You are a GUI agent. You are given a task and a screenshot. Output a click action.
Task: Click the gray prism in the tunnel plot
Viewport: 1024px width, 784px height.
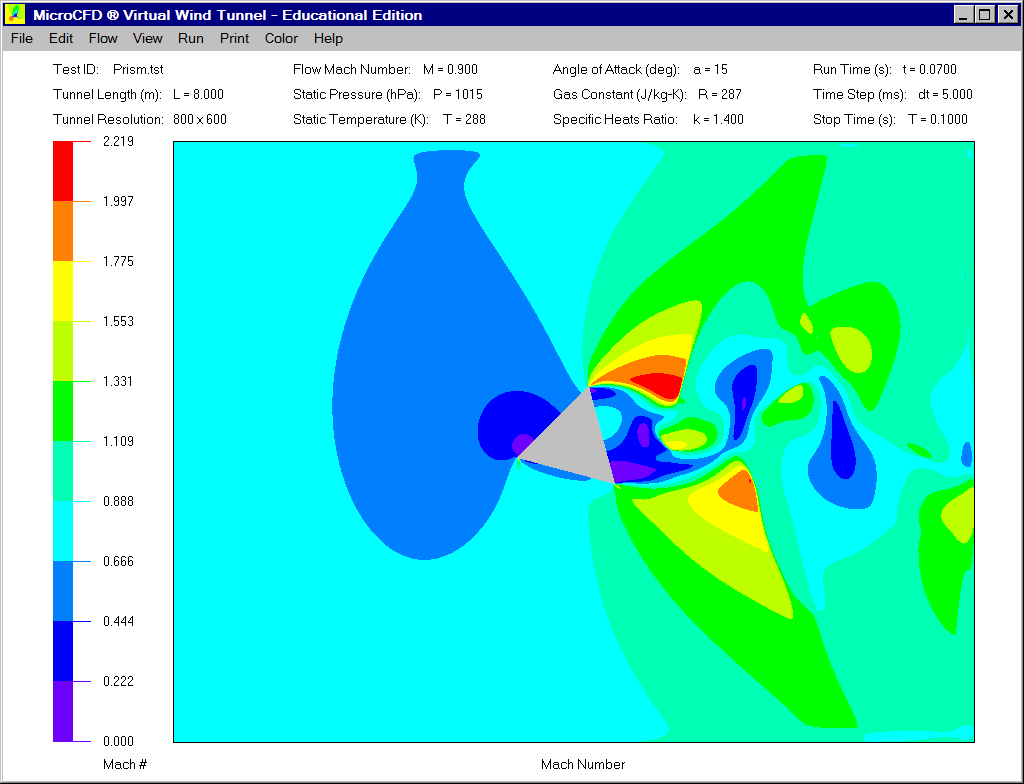click(x=575, y=441)
